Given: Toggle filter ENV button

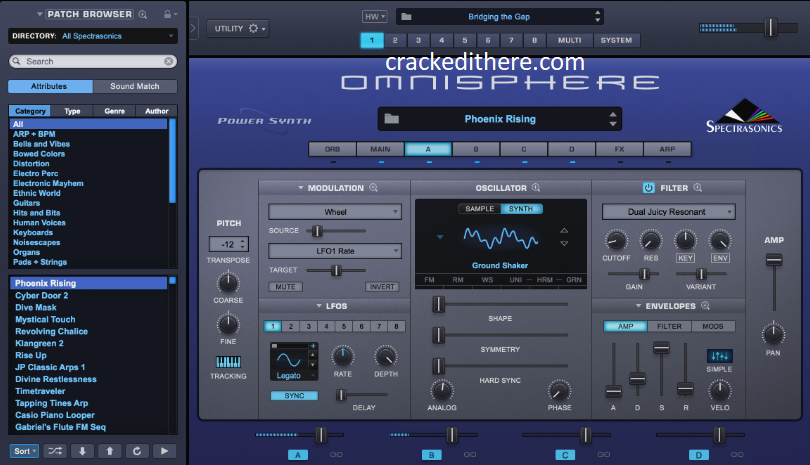Looking at the screenshot, I should pyautogui.click(x=720, y=258).
